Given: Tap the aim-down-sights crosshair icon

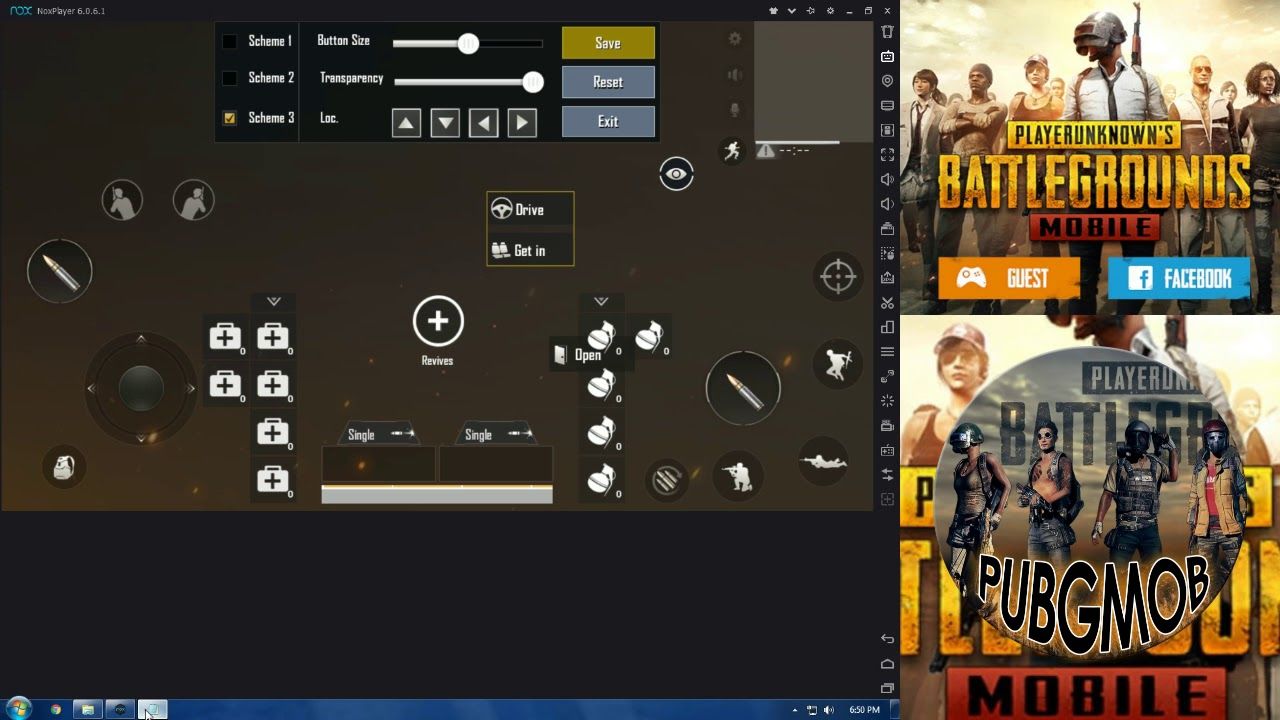Looking at the screenshot, I should (838, 277).
